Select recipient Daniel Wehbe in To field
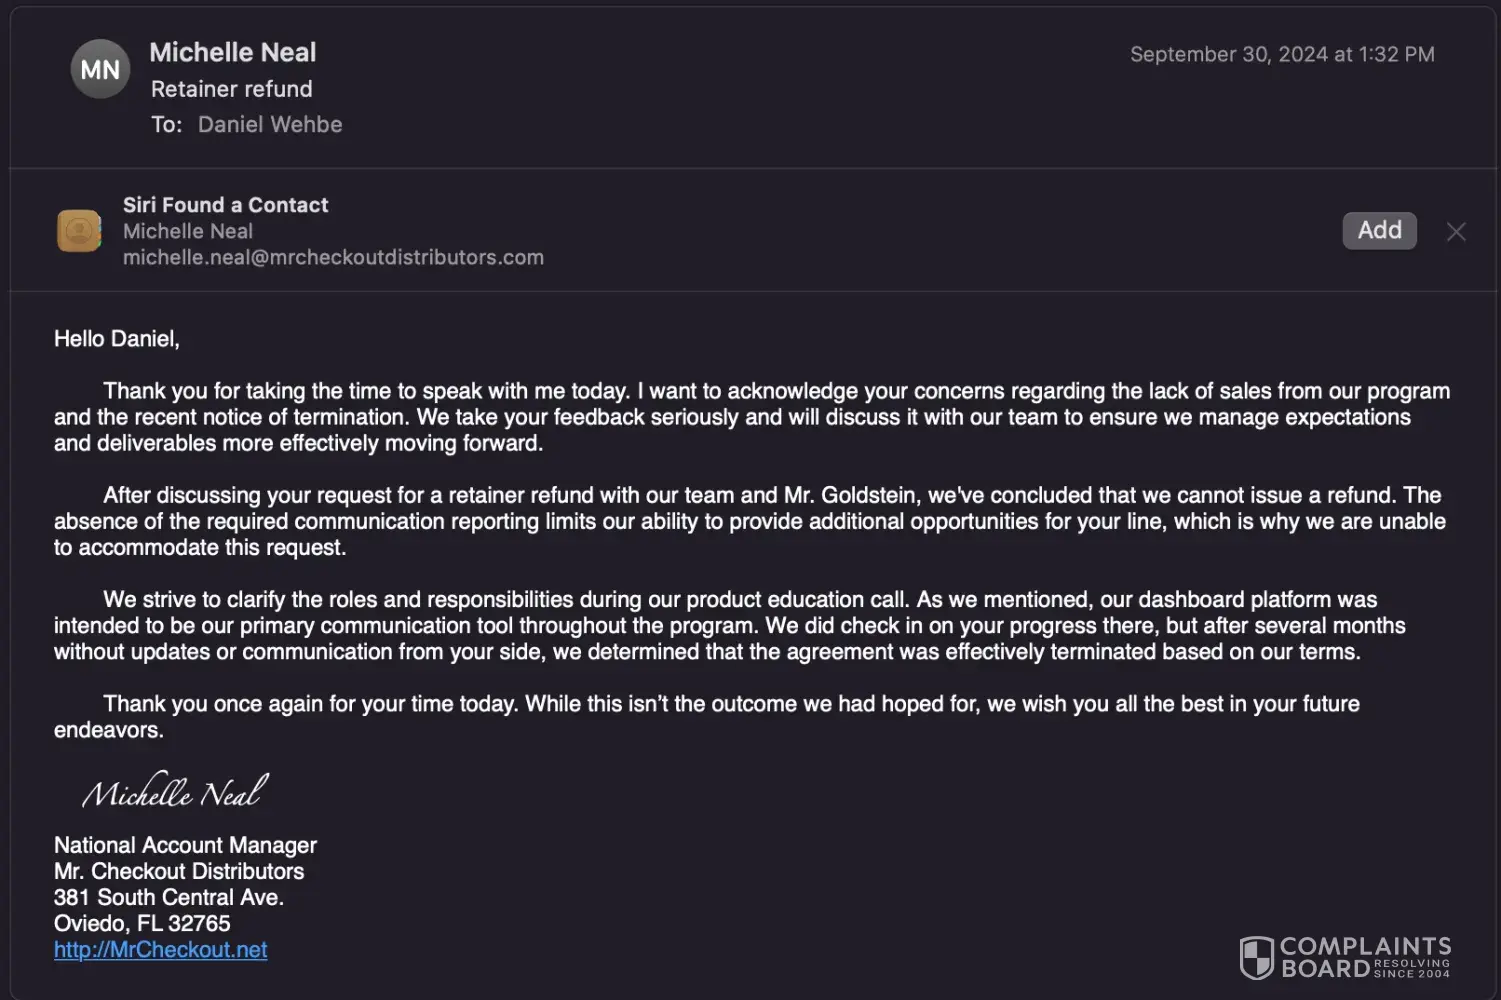1501x1000 pixels. (270, 125)
